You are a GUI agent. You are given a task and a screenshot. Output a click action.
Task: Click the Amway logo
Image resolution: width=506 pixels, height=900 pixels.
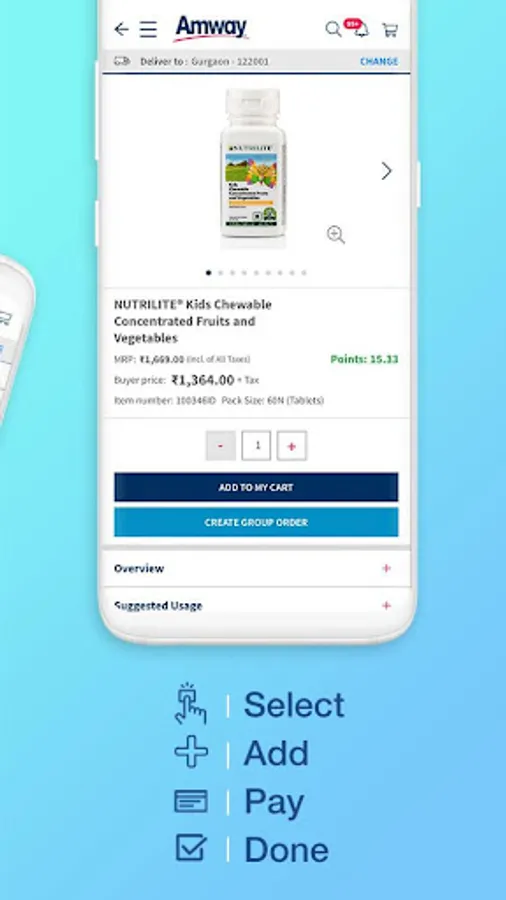pos(211,29)
